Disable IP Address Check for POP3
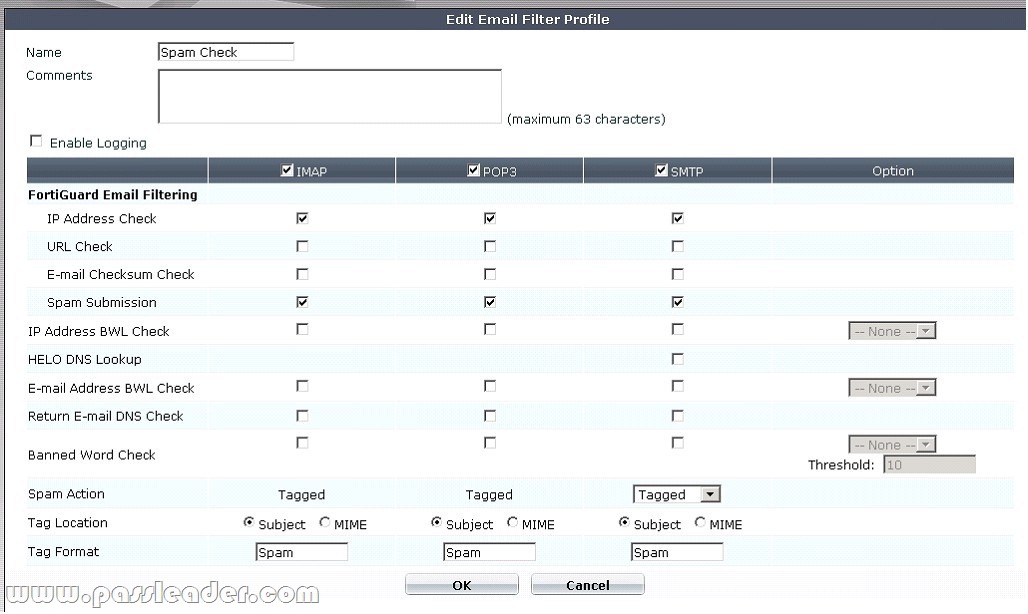The image size is (1028, 614). [x=490, y=218]
